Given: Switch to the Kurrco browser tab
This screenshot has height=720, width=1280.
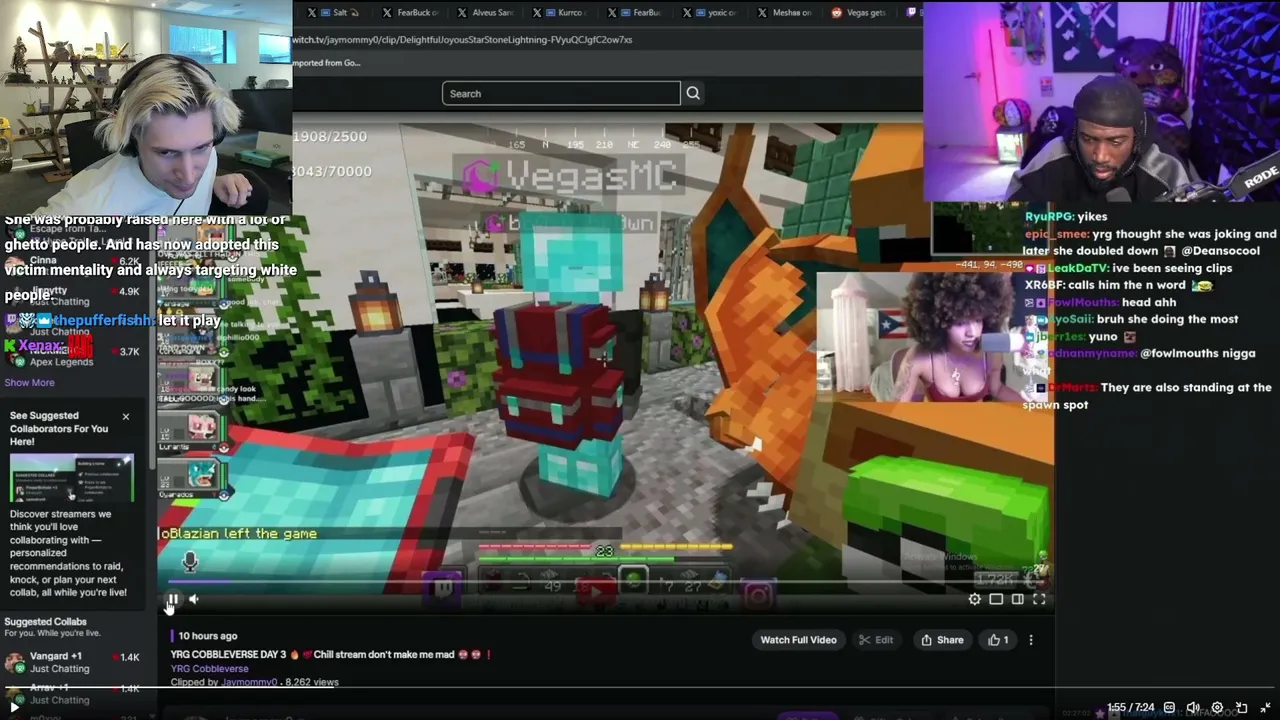Looking at the screenshot, I should (x=561, y=13).
